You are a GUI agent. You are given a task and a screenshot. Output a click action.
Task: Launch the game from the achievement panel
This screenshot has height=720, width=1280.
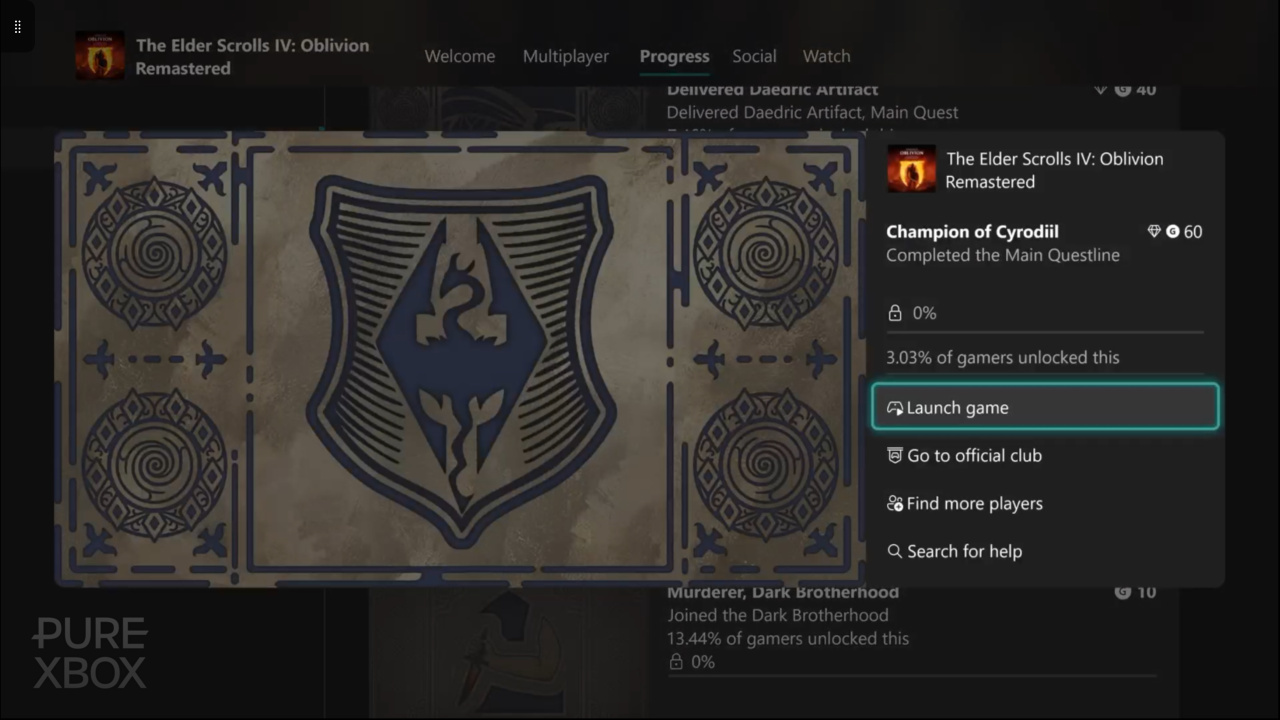(x=1045, y=407)
